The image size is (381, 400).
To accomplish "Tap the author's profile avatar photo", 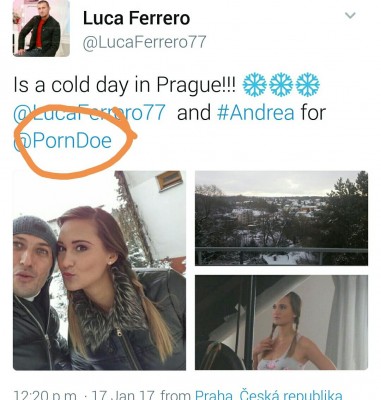I will [41, 28].
